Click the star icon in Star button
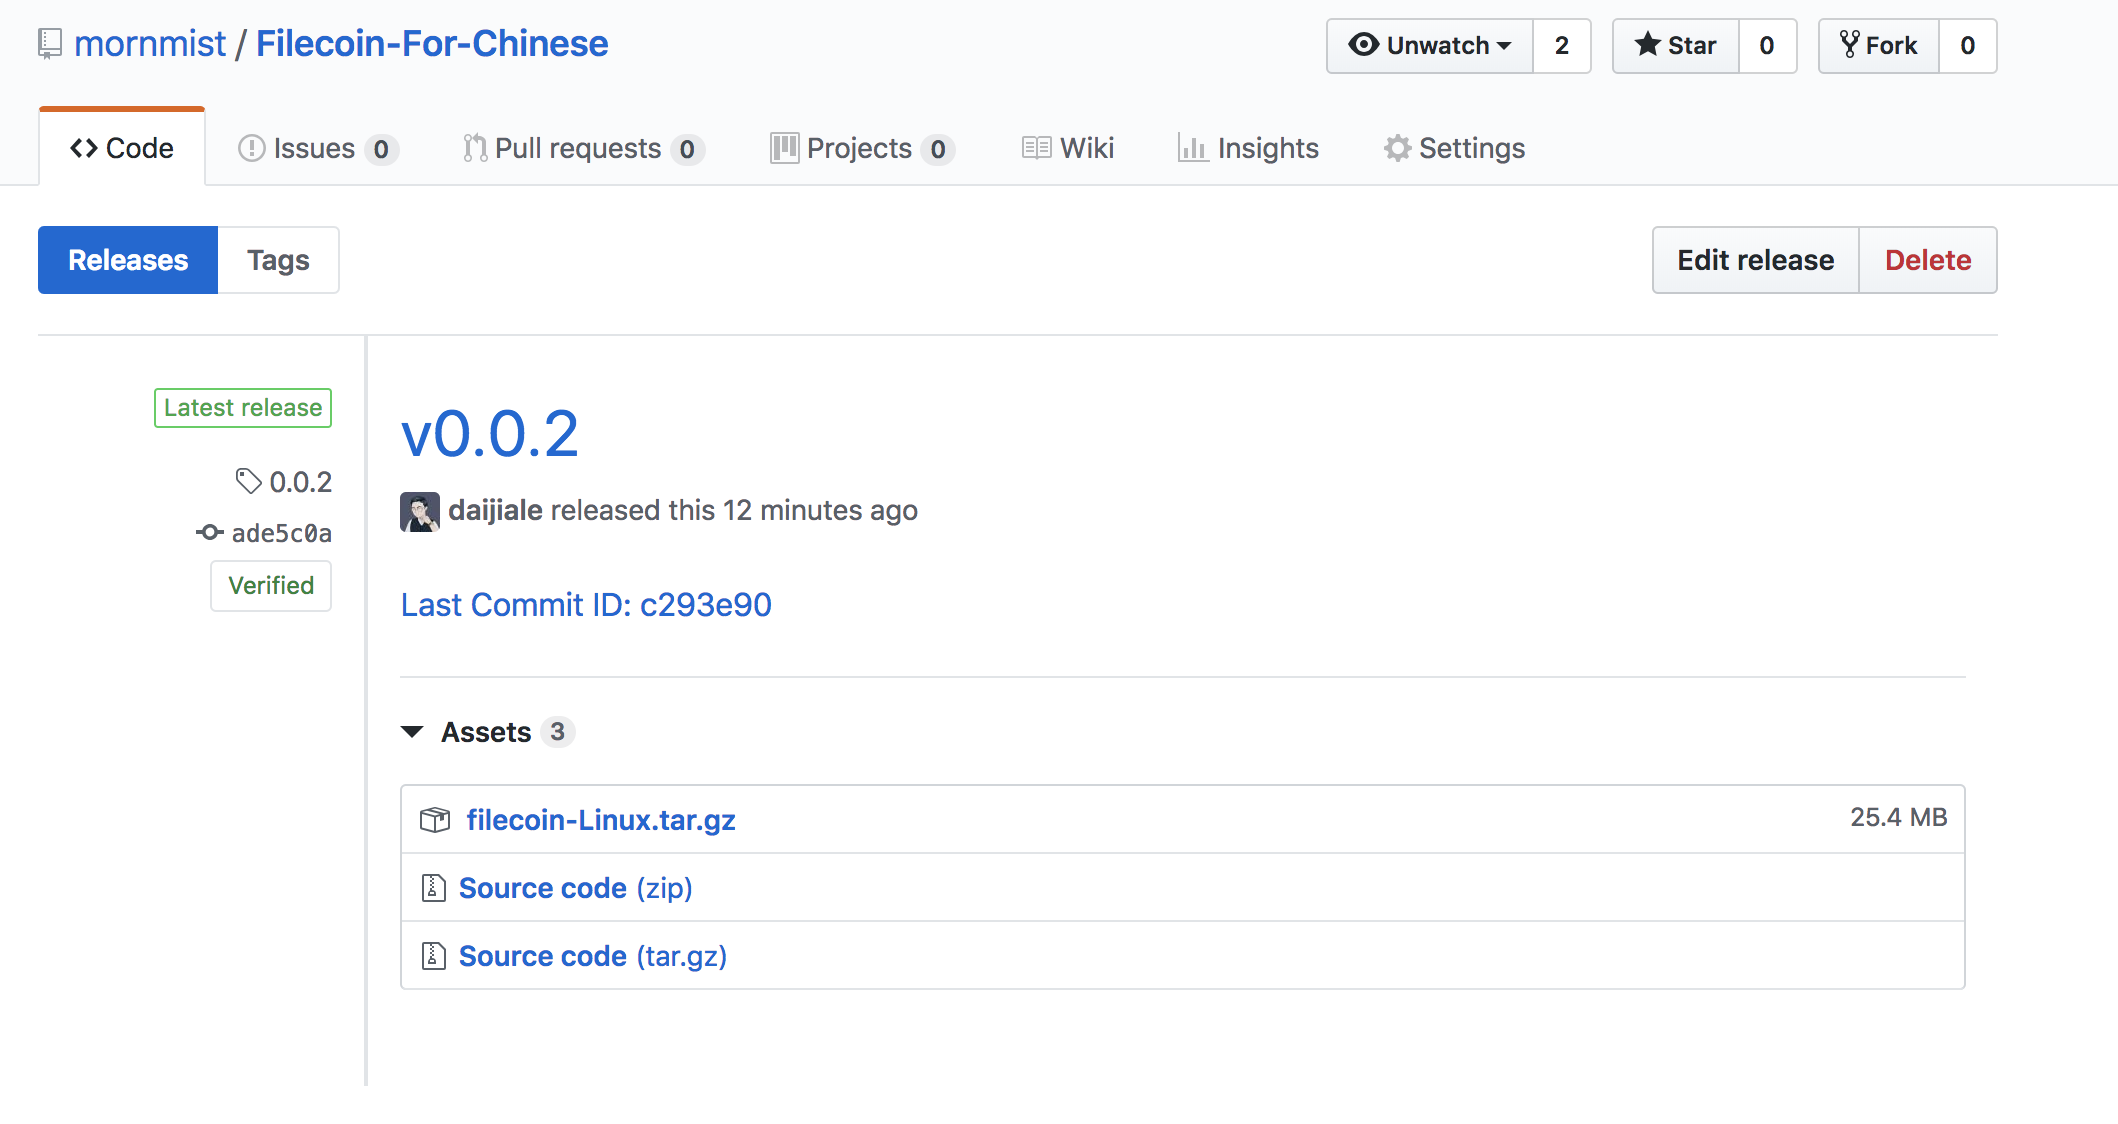The height and width of the screenshot is (1124, 2118). tap(1647, 44)
